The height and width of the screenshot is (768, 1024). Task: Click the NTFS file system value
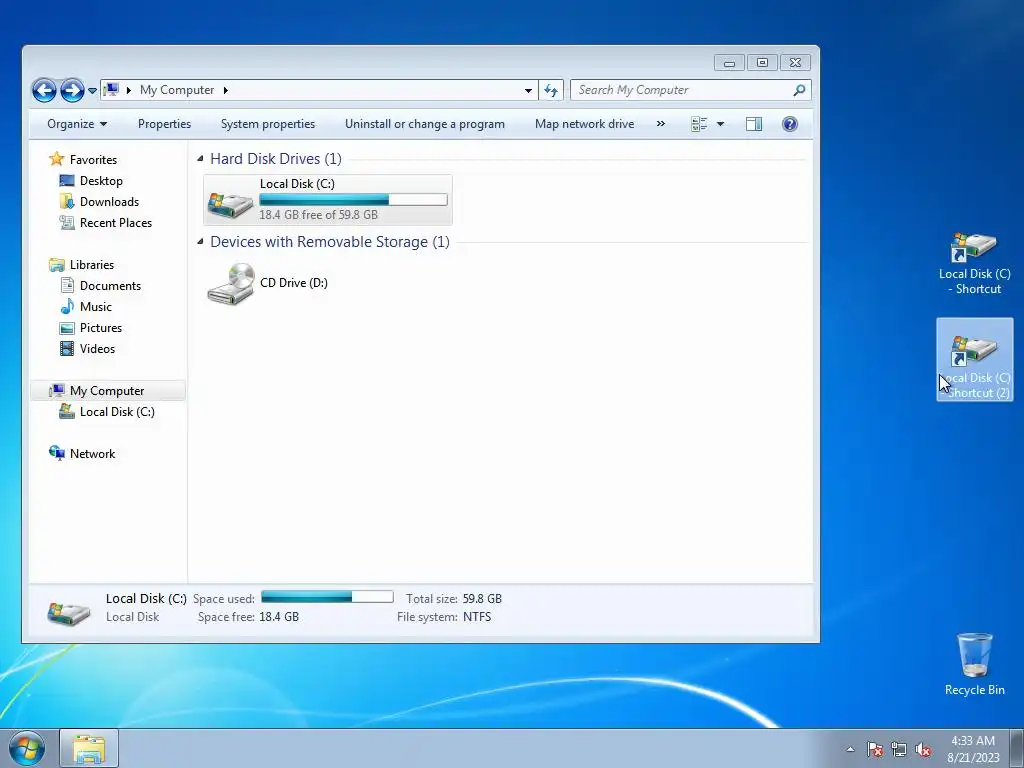click(477, 616)
